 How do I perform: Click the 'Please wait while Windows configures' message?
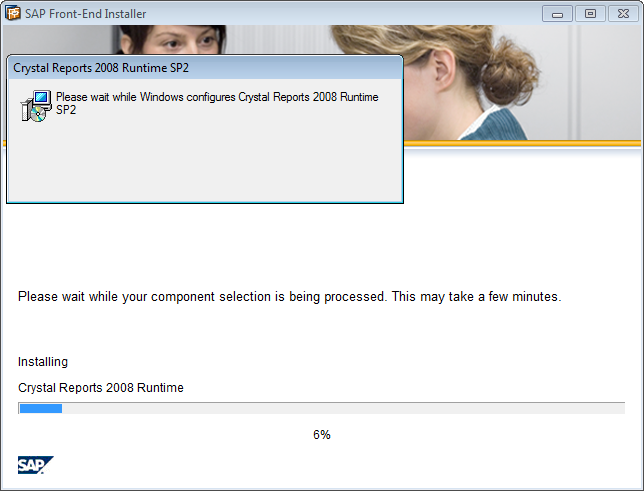pyautogui.click(x=217, y=103)
